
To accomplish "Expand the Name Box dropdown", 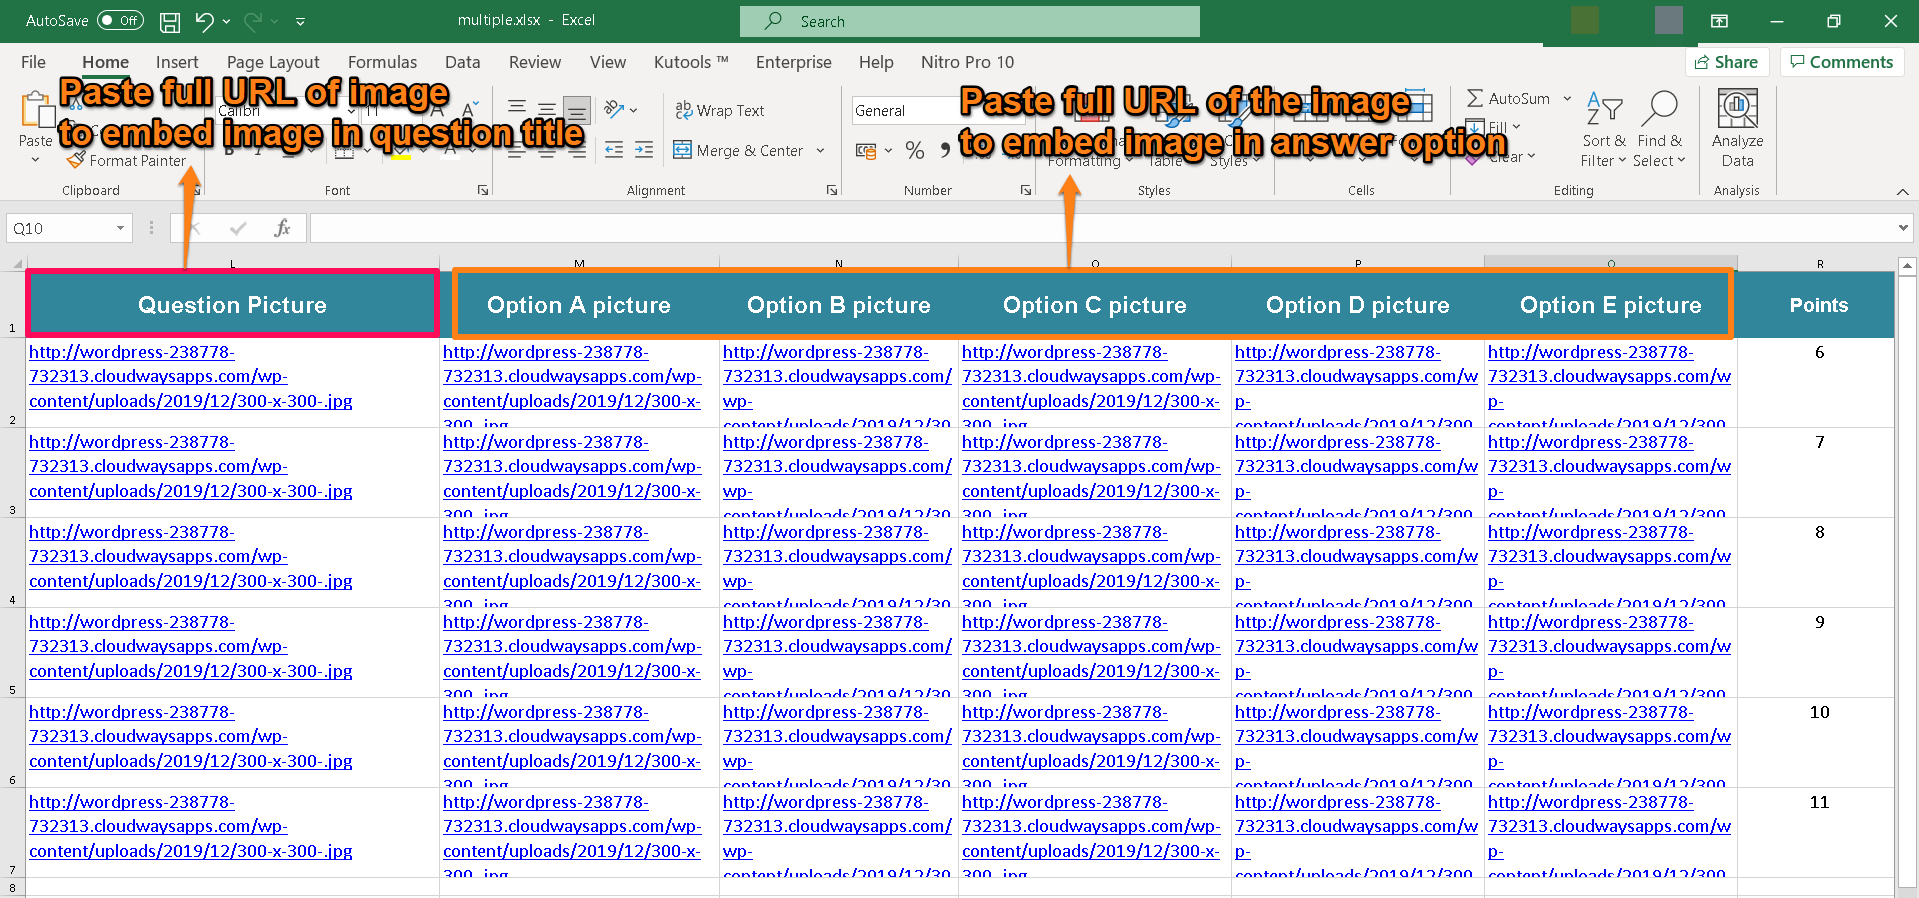I will [x=120, y=228].
